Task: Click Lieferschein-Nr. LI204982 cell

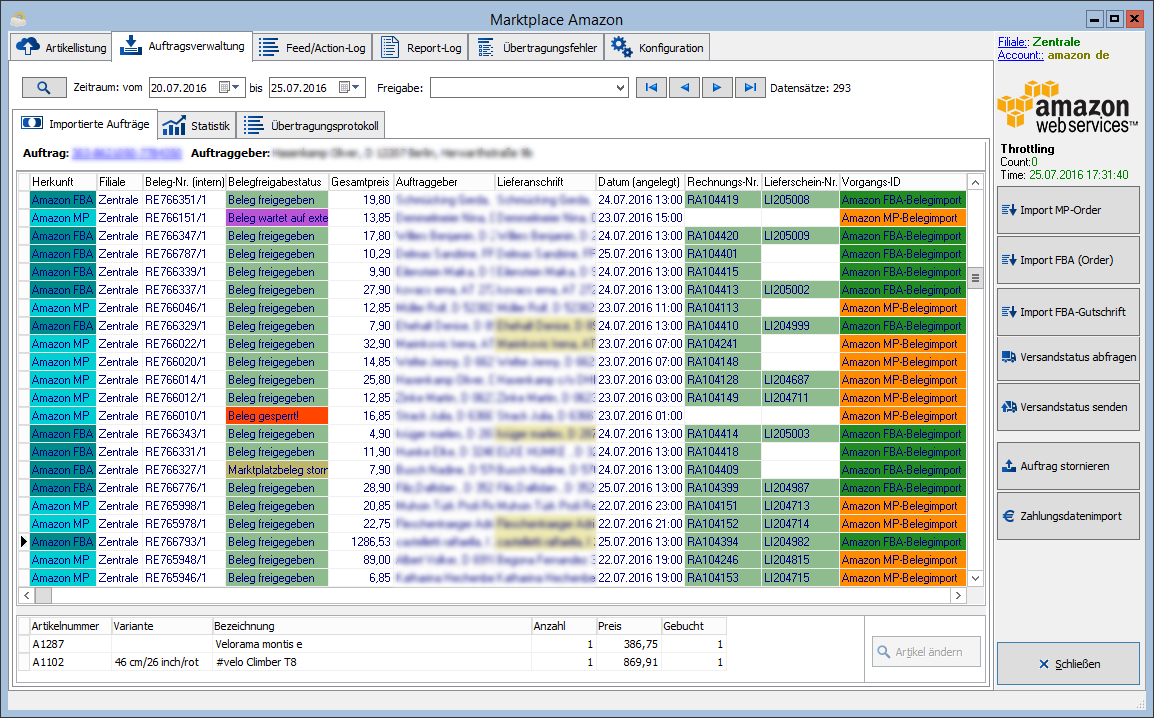Action: (x=800, y=542)
